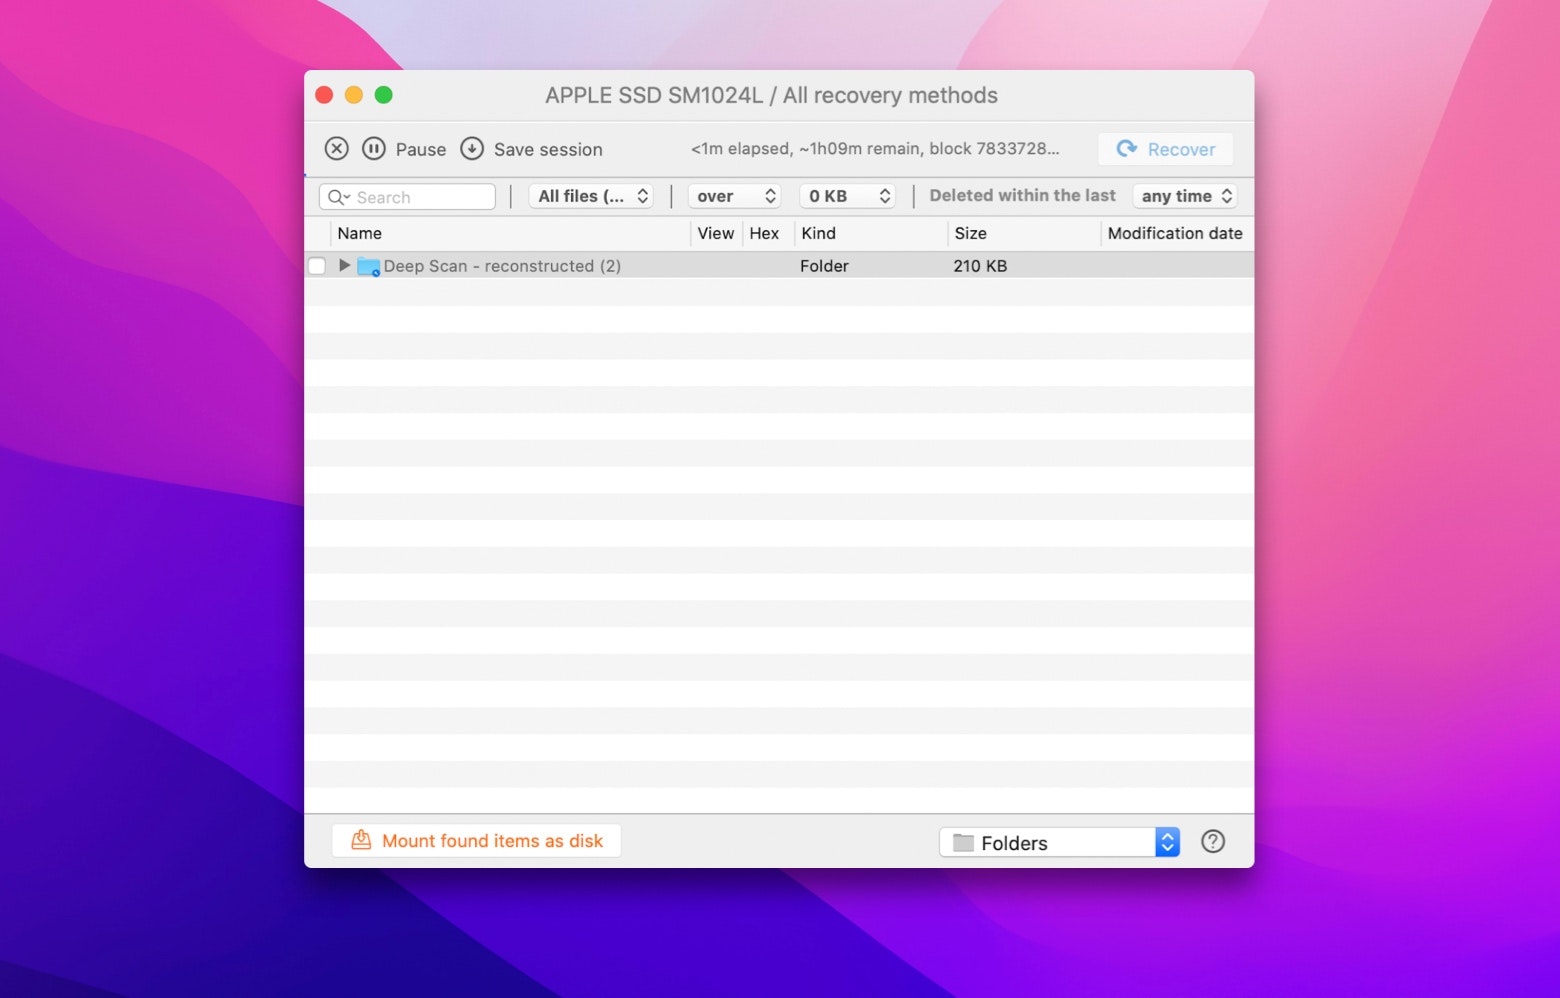Viewport: 1560px width, 998px height.
Task: Click Mount found items as disk
Action: [x=477, y=841]
